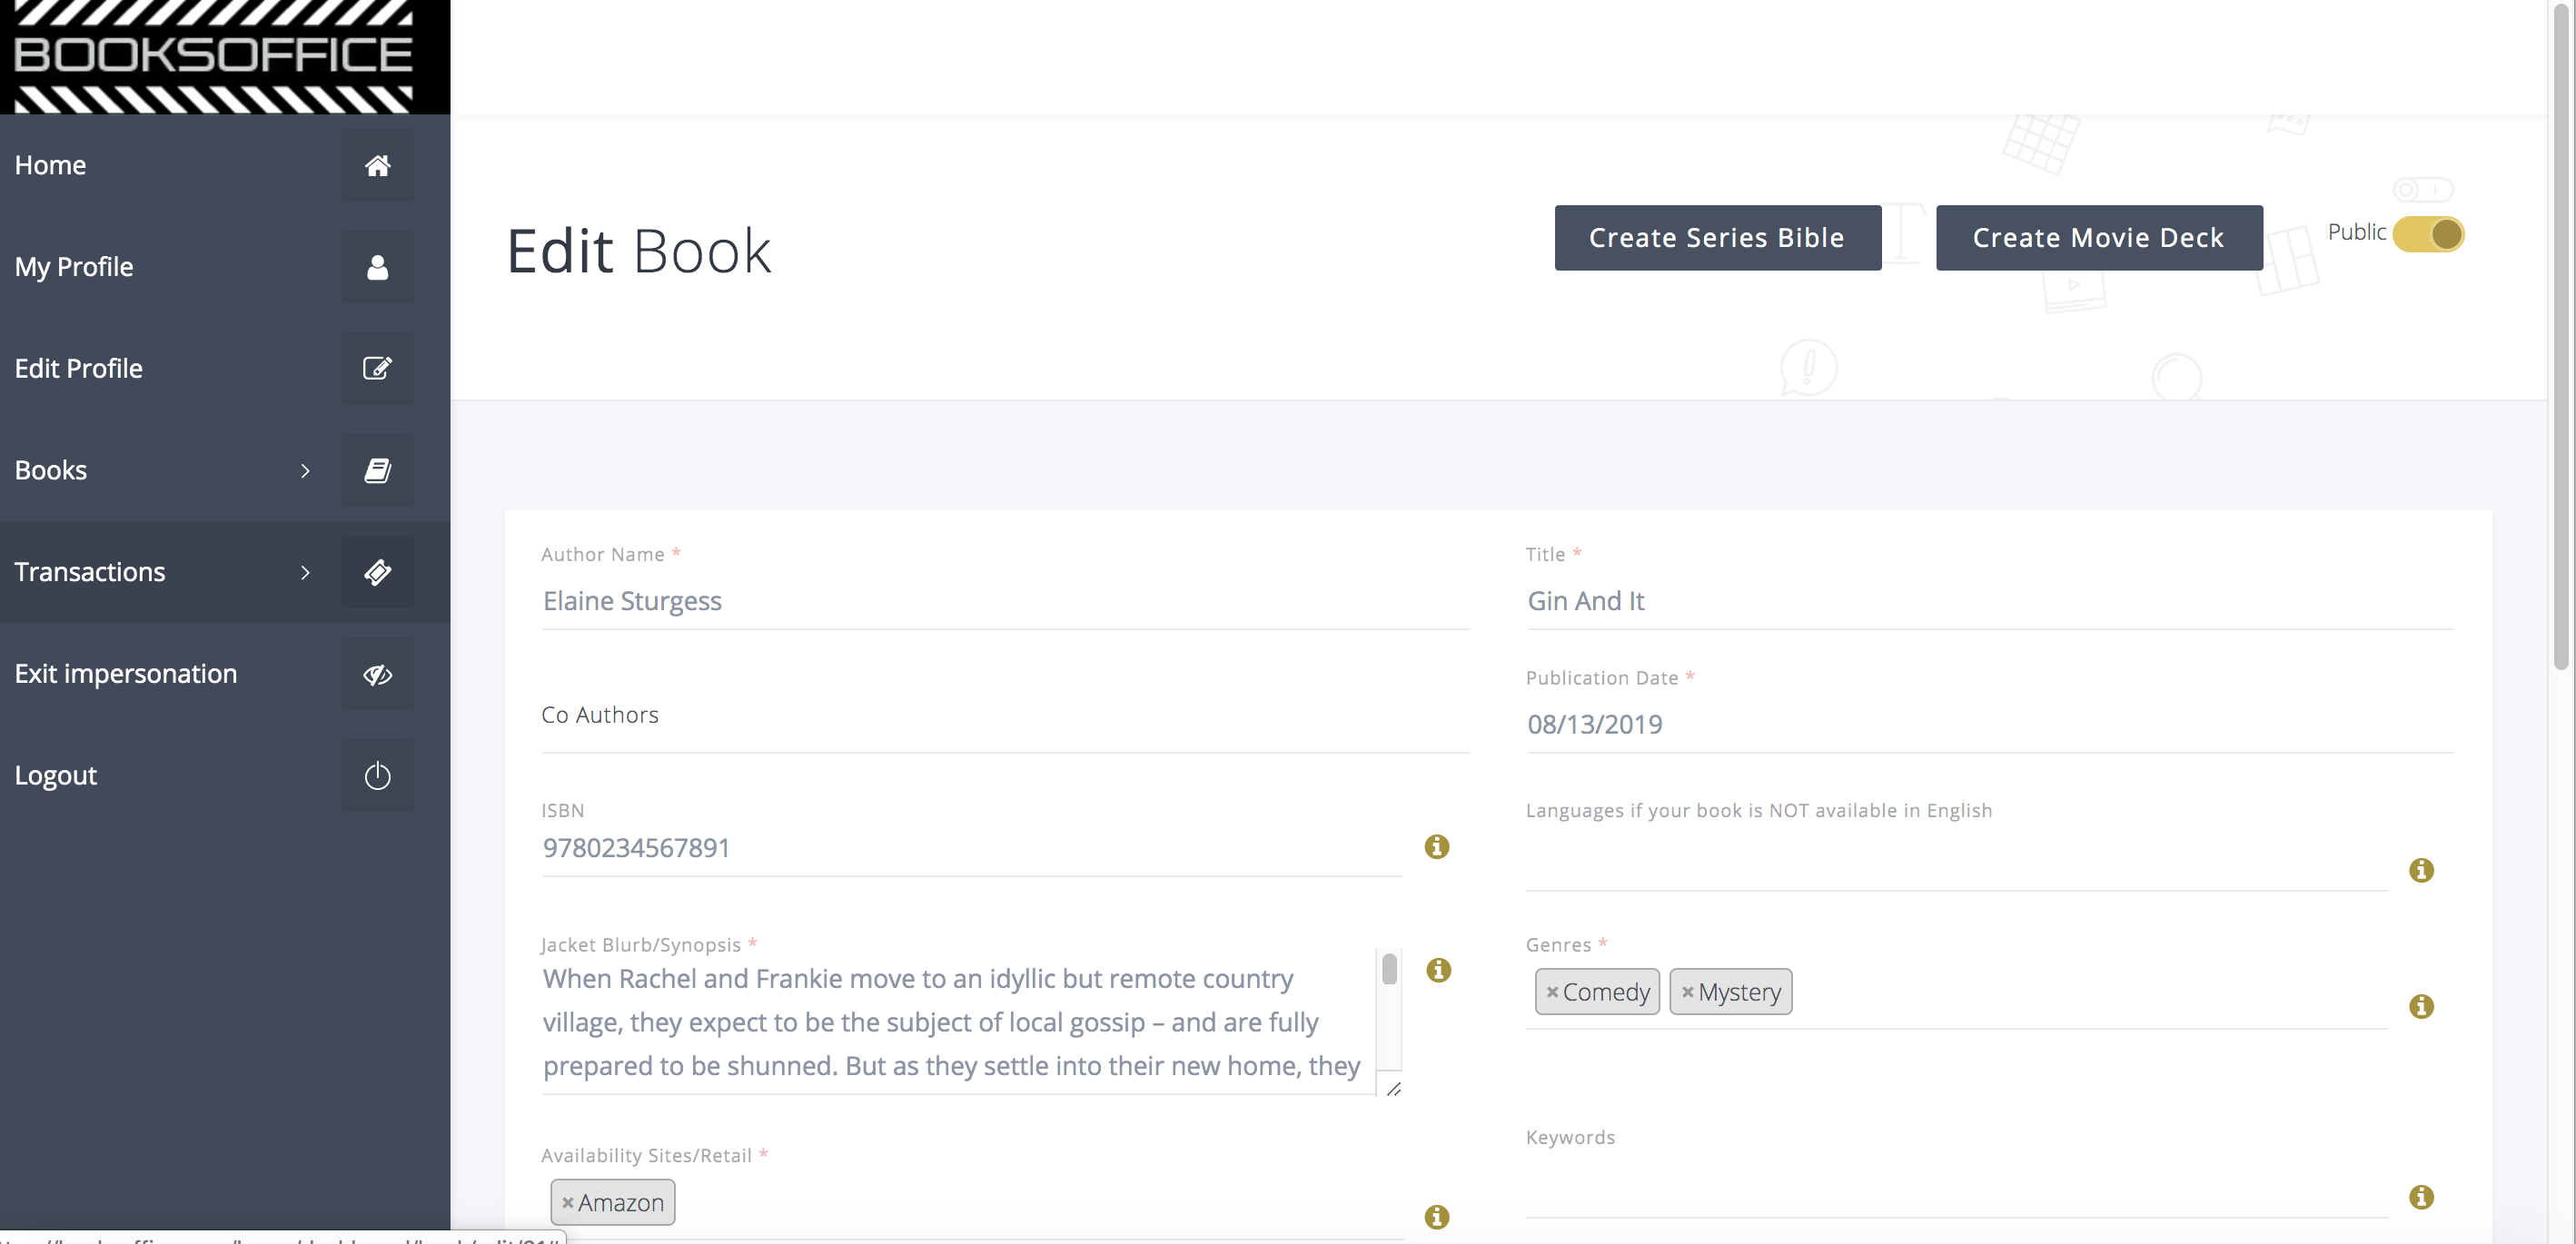Image resolution: width=2576 pixels, height=1244 pixels.
Task: Select Logout menu item
Action: [56, 776]
